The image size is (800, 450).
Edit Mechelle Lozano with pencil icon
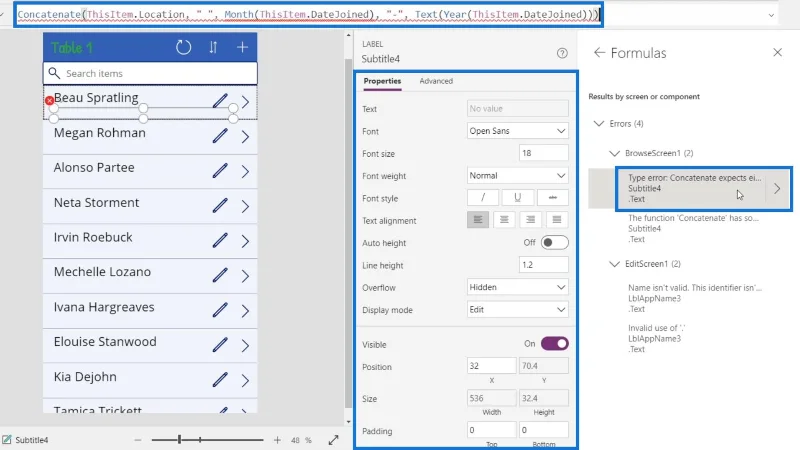[x=220, y=275]
